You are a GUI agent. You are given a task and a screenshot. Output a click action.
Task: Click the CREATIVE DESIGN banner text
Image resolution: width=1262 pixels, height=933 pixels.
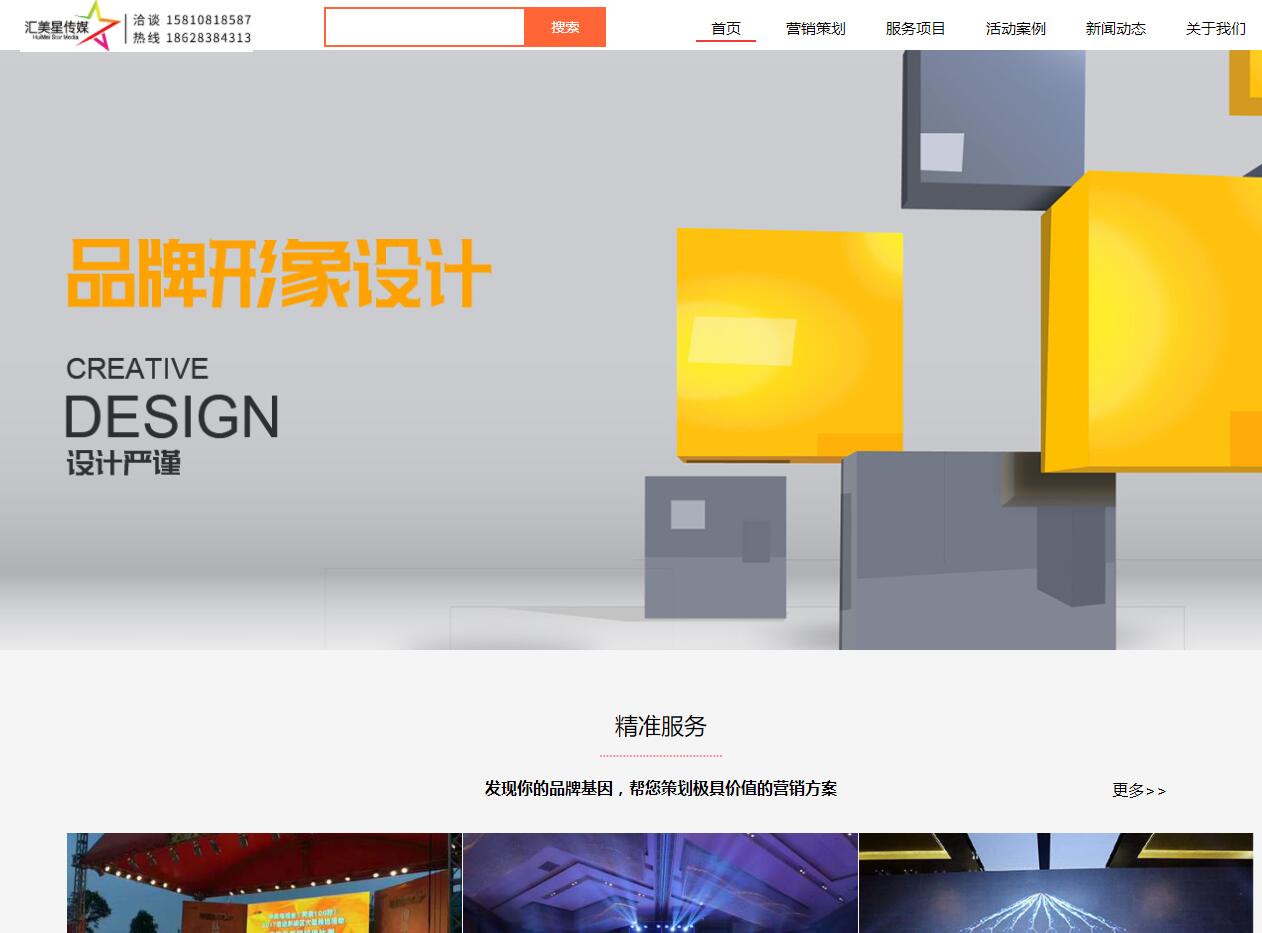click(x=171, y=400)
